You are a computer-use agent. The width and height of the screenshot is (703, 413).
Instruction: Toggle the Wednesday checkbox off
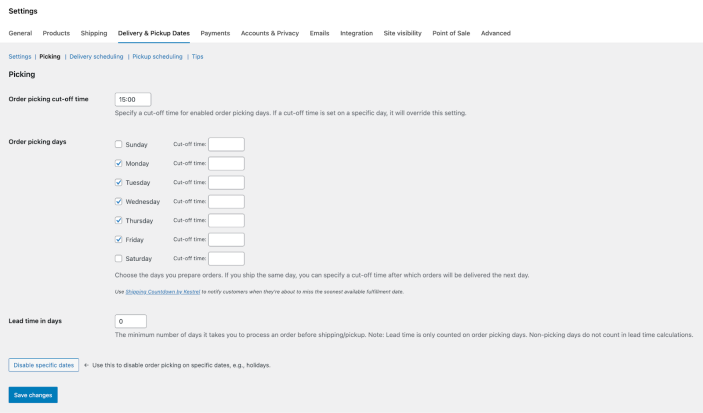tap(119, 201)
